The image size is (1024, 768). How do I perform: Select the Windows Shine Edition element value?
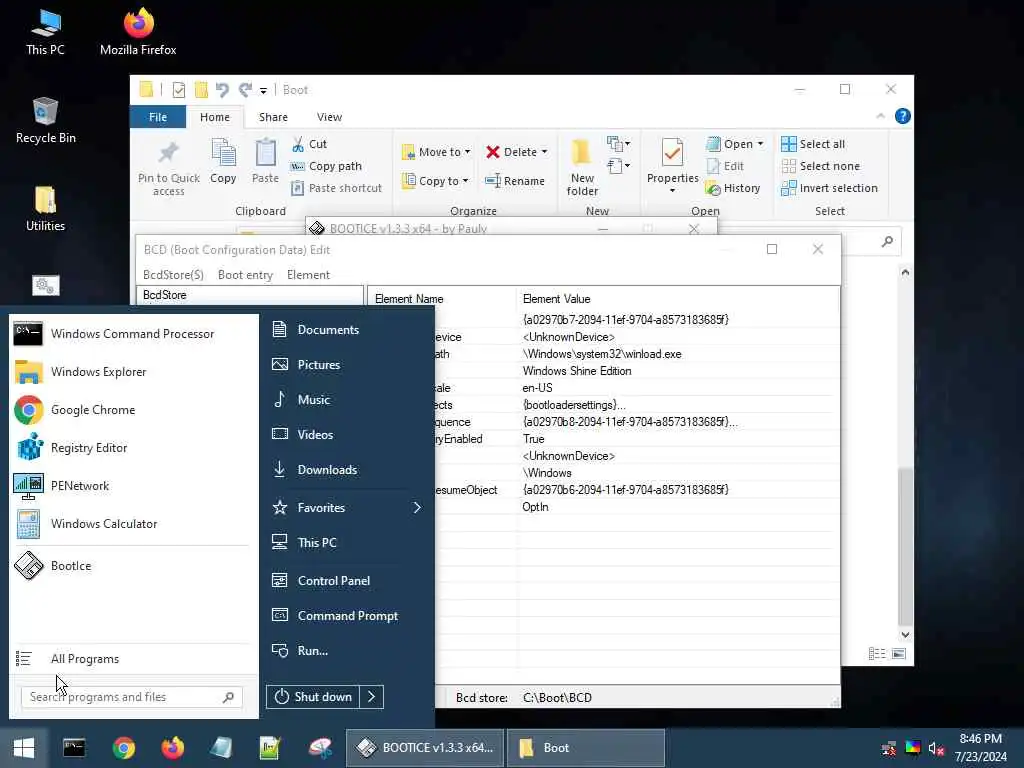pos(577,371)
